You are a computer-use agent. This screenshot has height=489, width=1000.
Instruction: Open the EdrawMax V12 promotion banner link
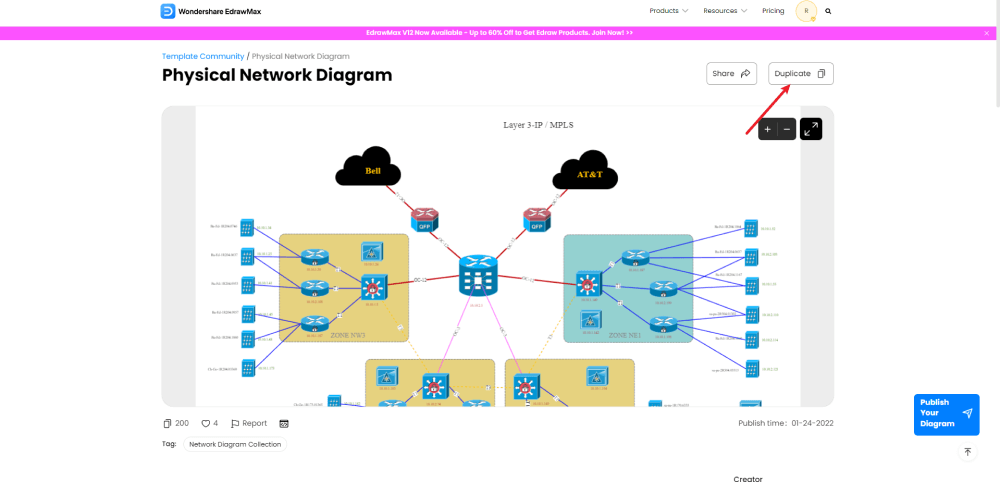click(x=500, y=33)
